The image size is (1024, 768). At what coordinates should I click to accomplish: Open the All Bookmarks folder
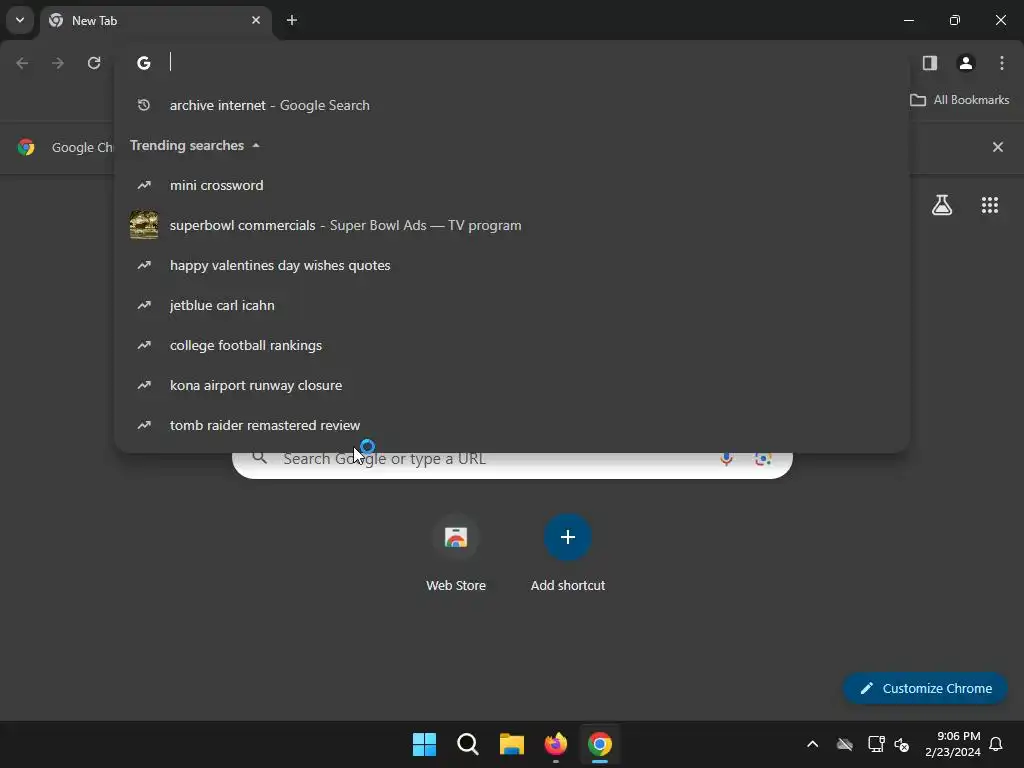(x=959, y=100)
